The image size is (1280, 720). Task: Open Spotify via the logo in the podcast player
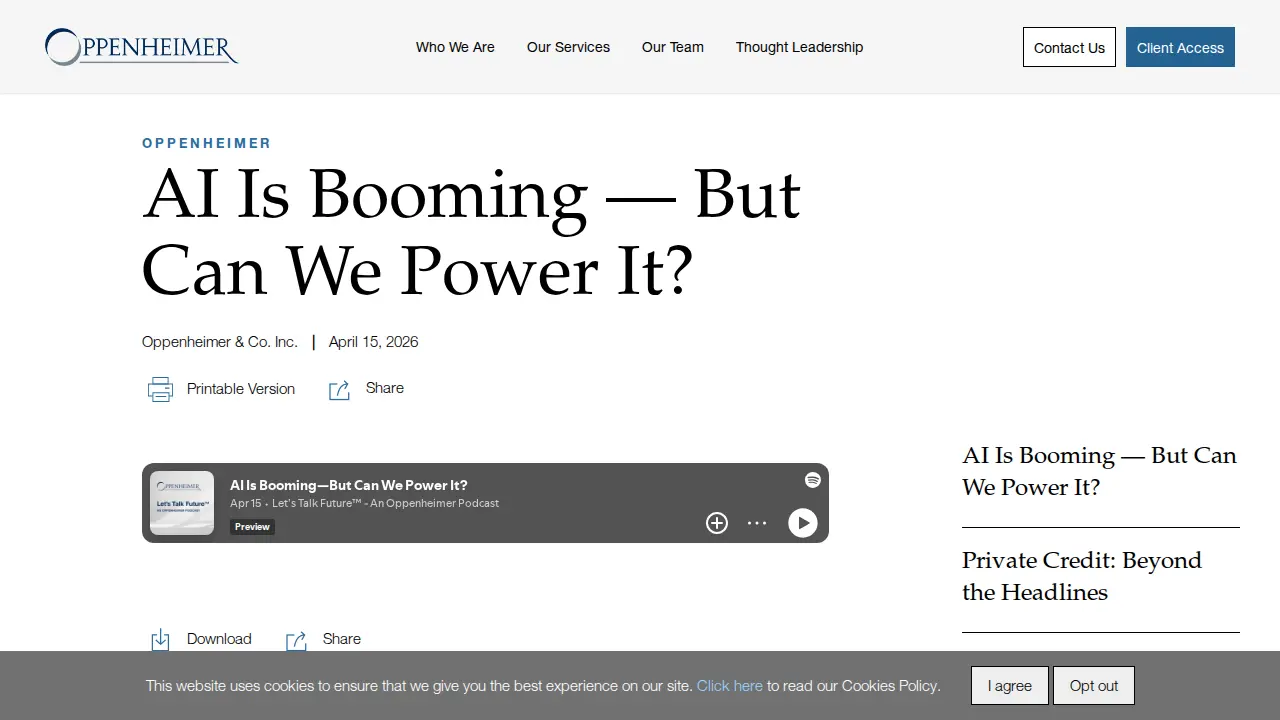[813, 480]
